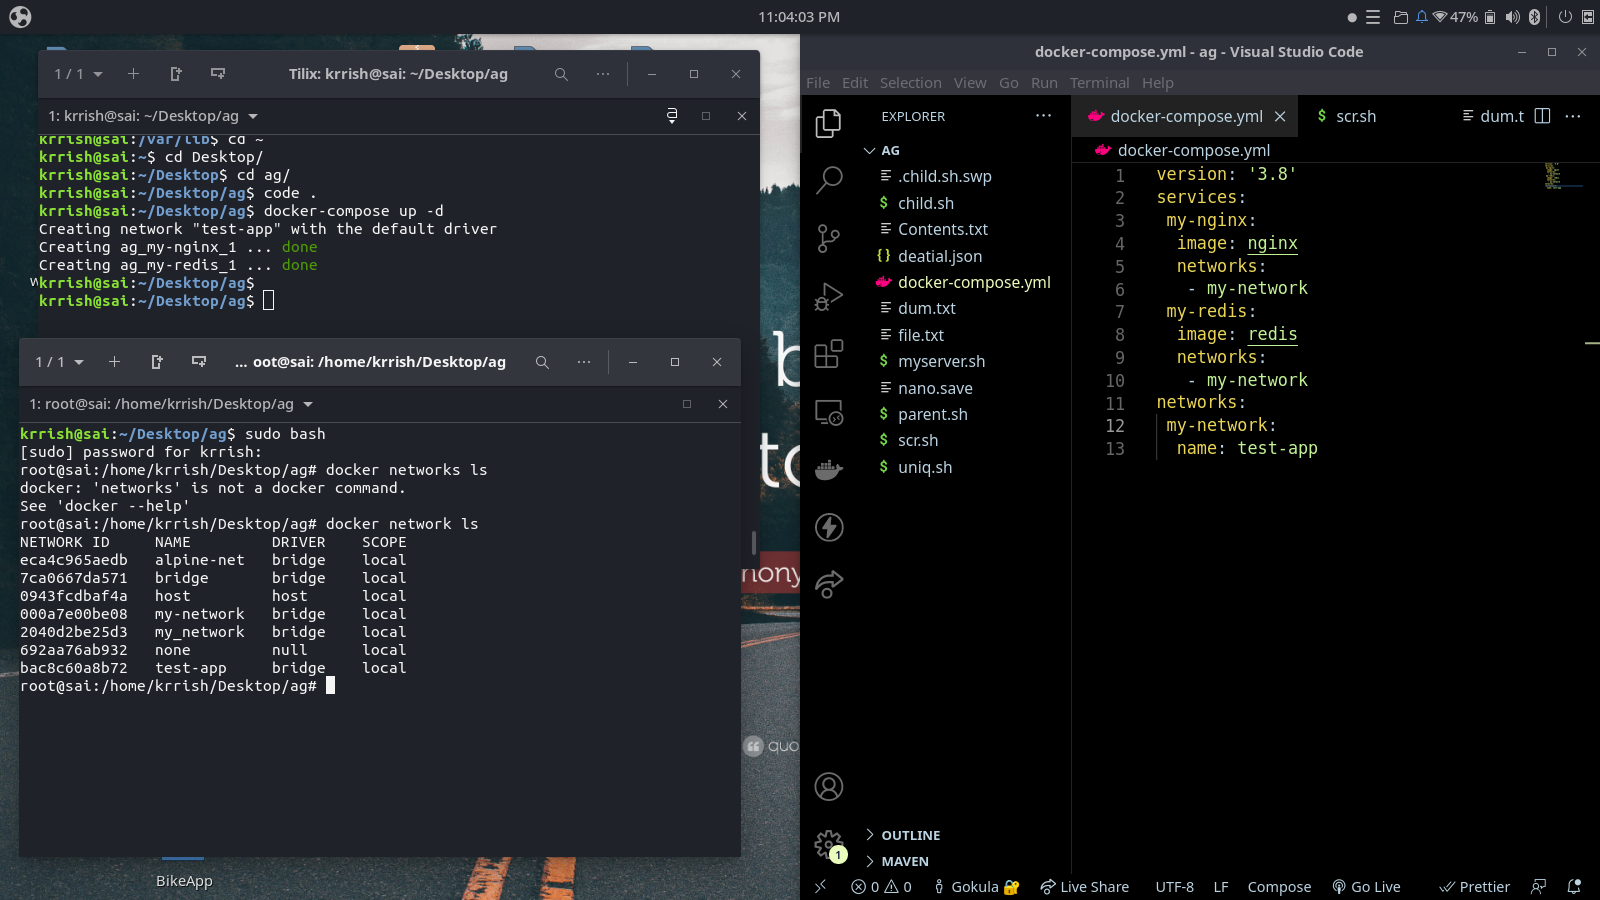Open the Selection menu
The width and height of the screenshot is (1600, 900).
coord(910,83)
